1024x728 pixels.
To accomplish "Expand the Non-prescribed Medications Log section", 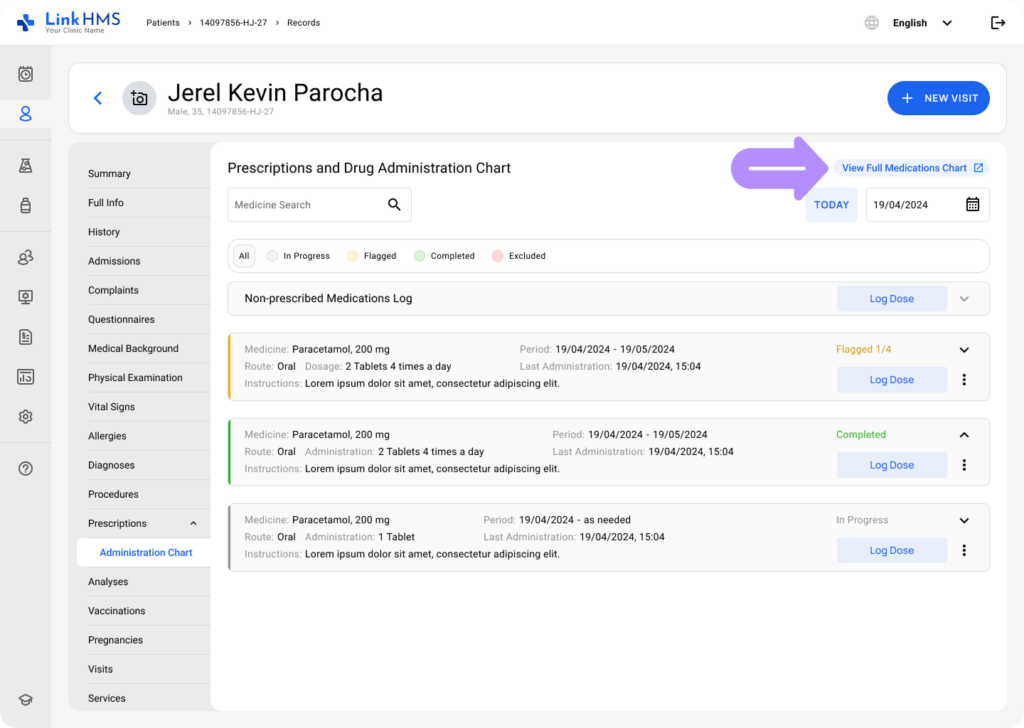I will pyautogui.click(x=964, y=299).
